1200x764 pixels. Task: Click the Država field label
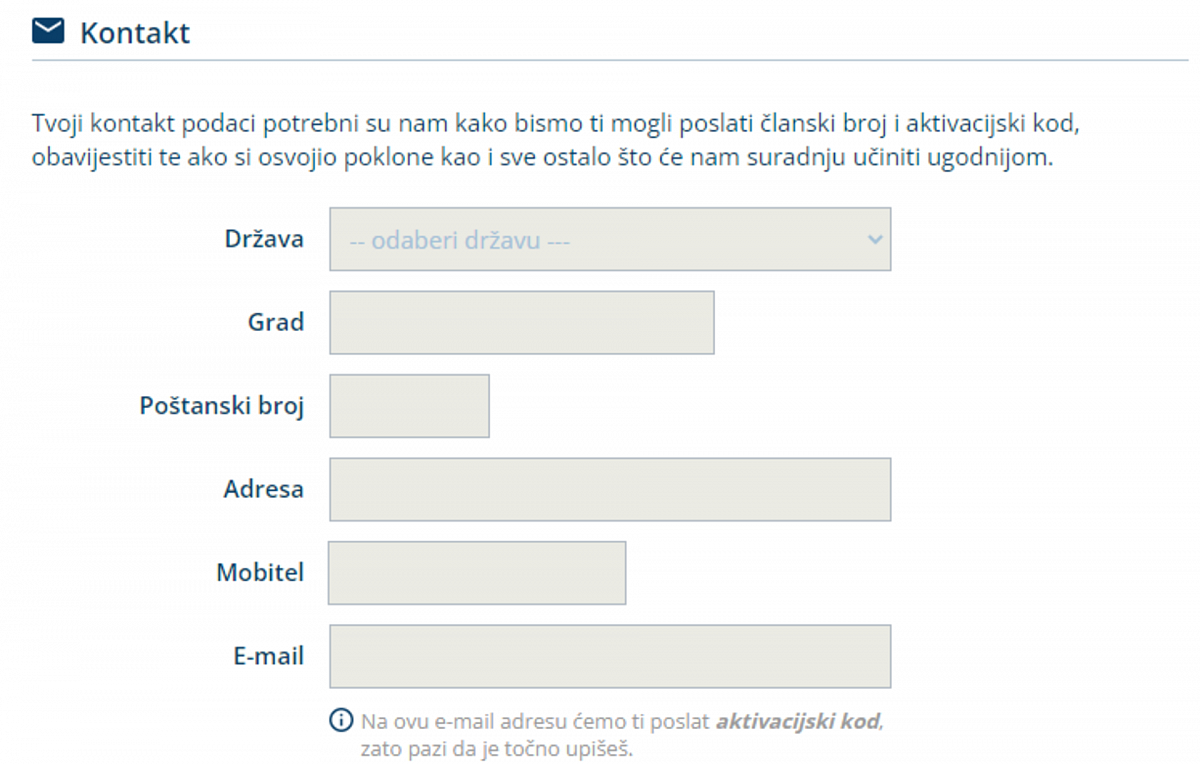point(264,240)
